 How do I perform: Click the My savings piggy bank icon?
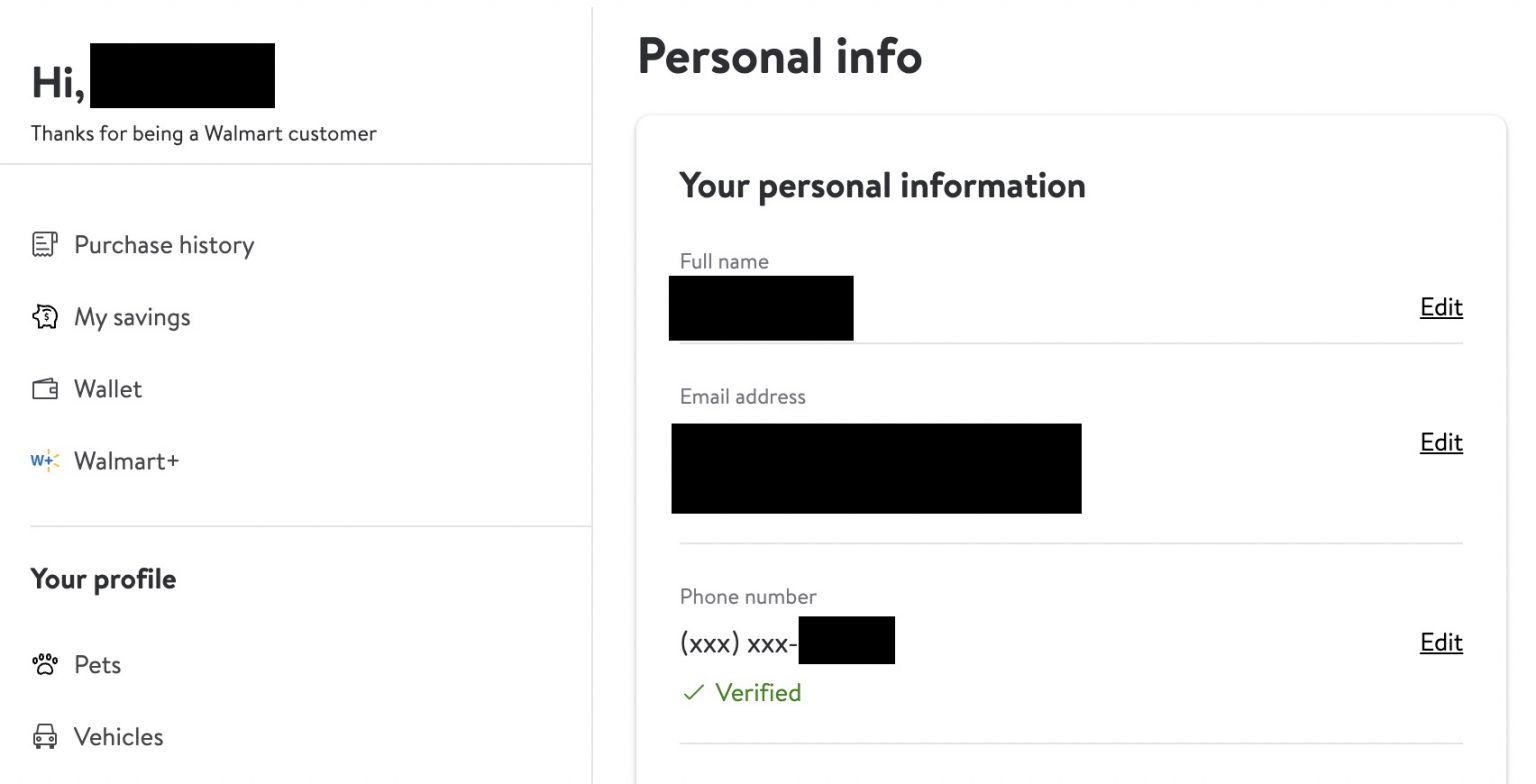(x=45, y=317)
